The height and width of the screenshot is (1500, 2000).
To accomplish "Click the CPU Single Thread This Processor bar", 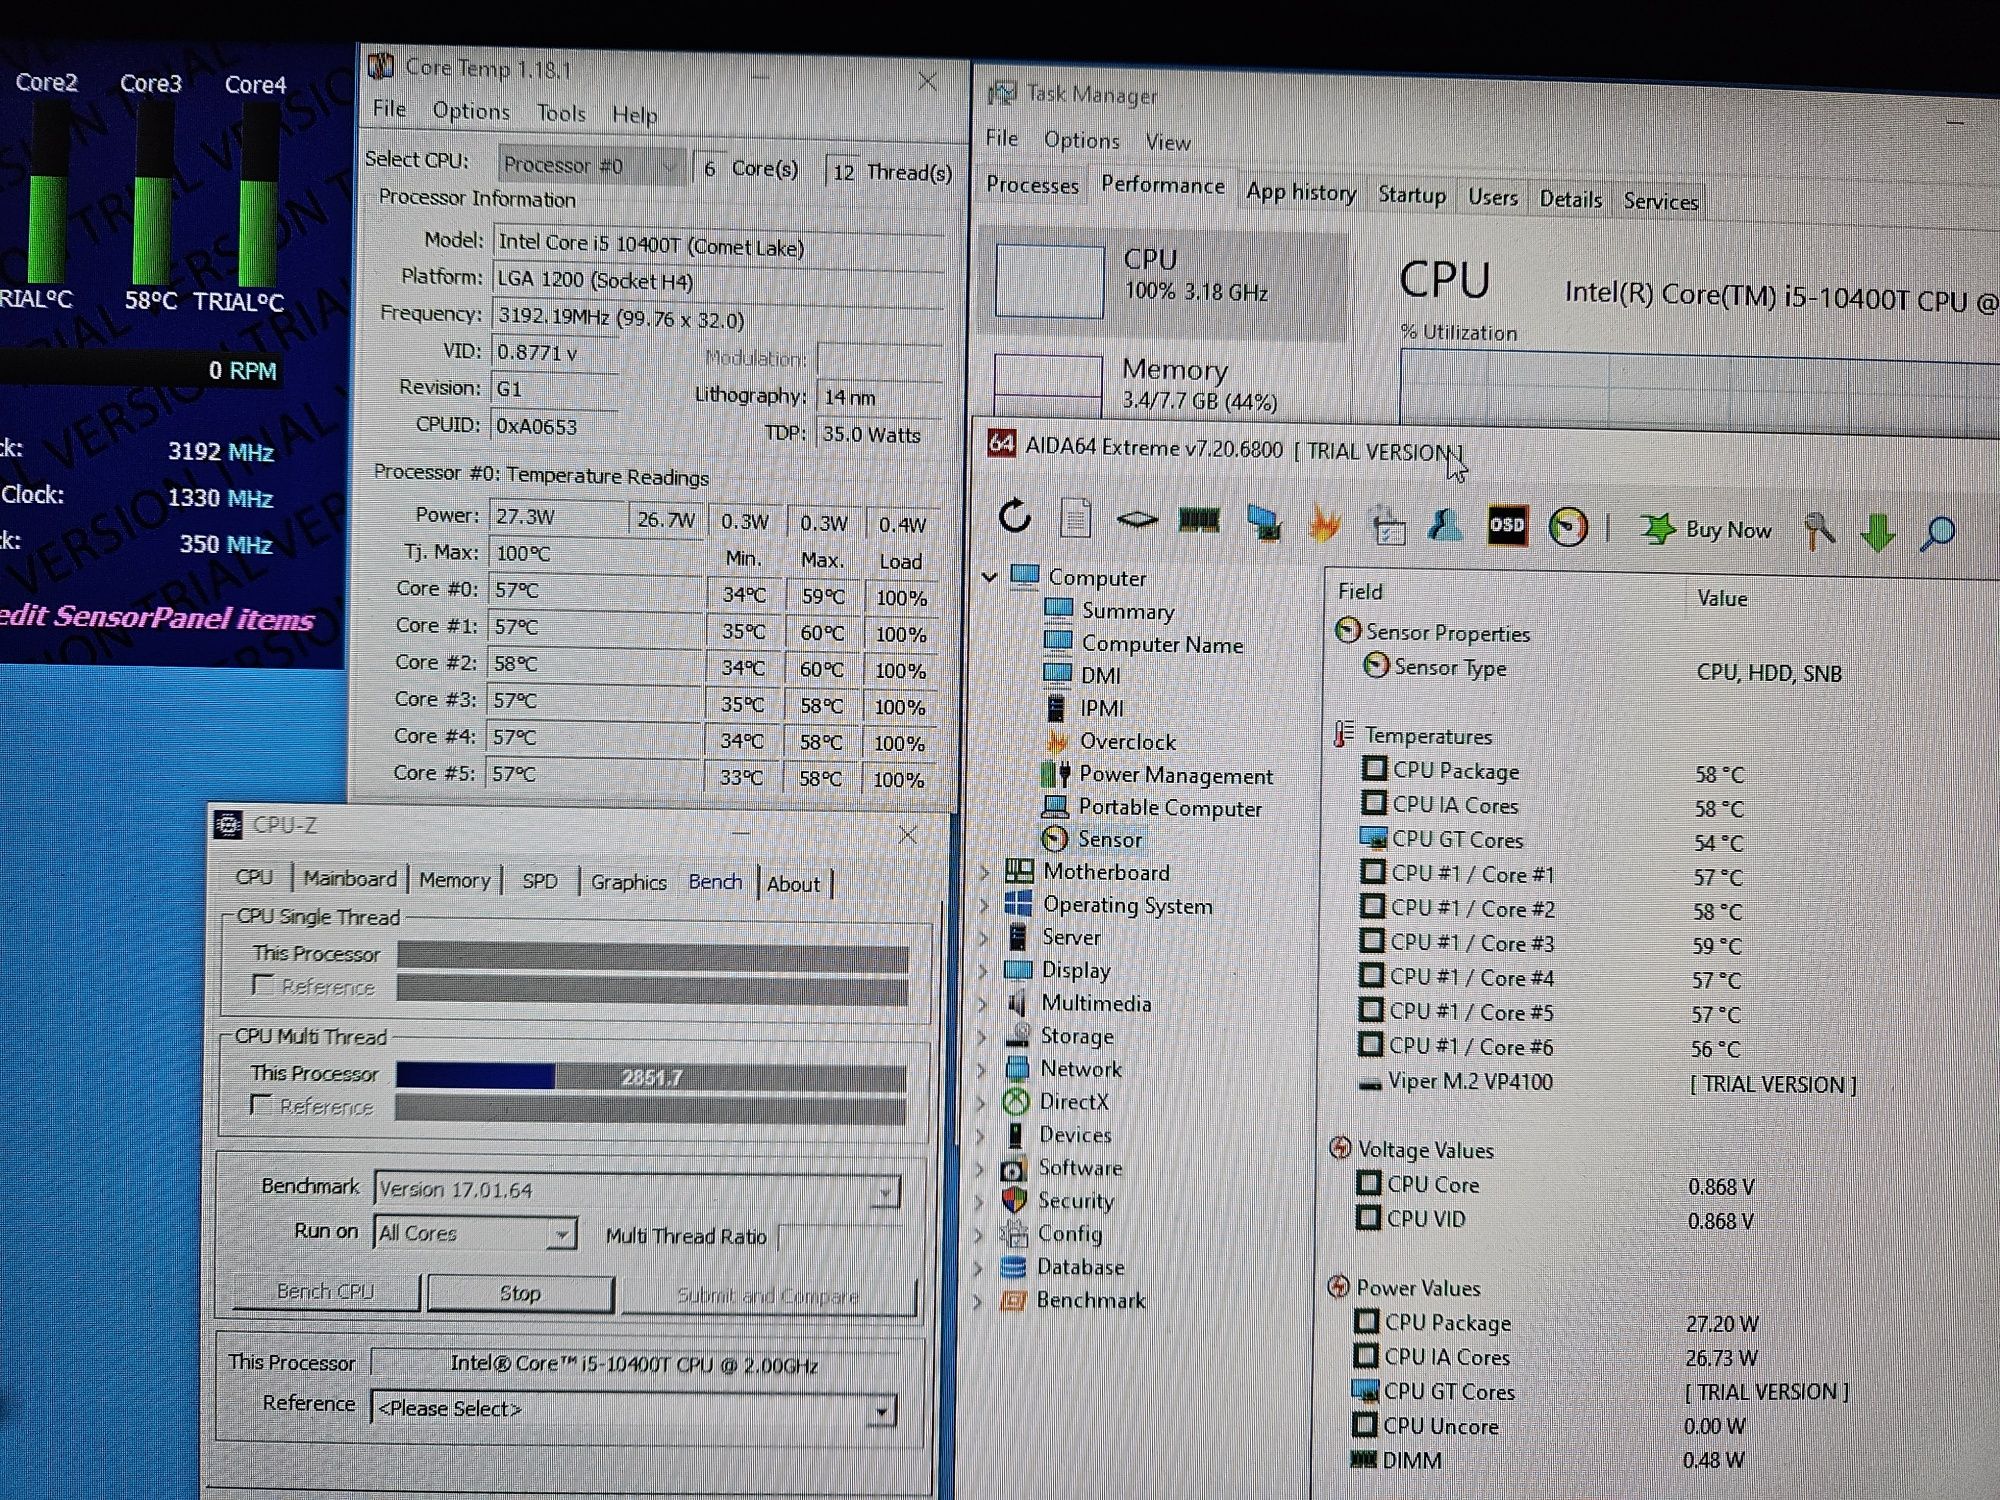I will coord(652,958).
